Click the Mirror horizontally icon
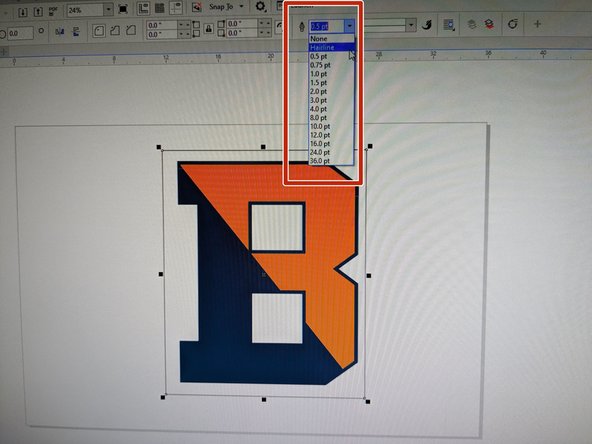The height and width of the screenshot is (444, 592). 60,32
